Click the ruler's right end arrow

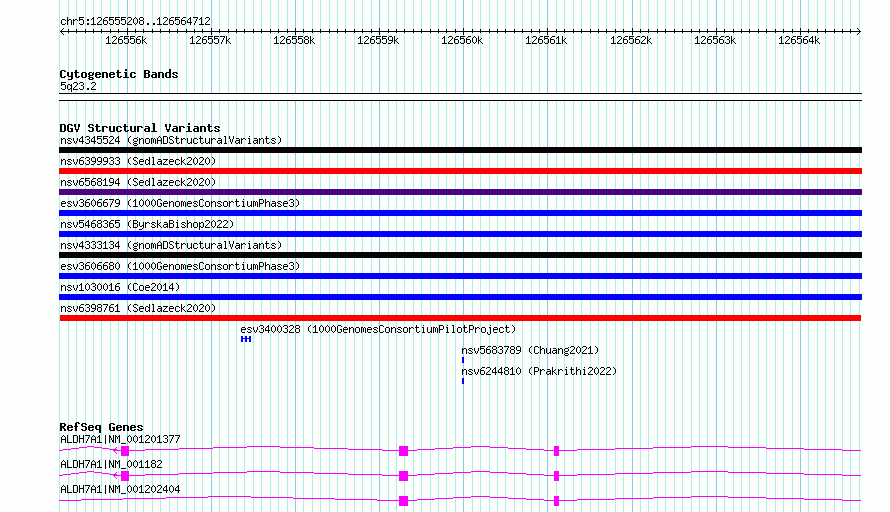[x=859, y=32]
